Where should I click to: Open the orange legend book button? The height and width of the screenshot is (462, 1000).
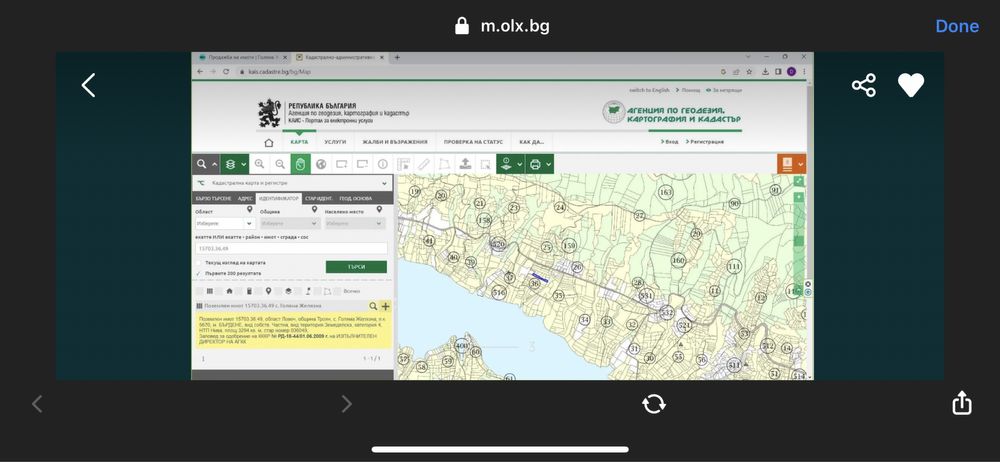pos(787,164)
